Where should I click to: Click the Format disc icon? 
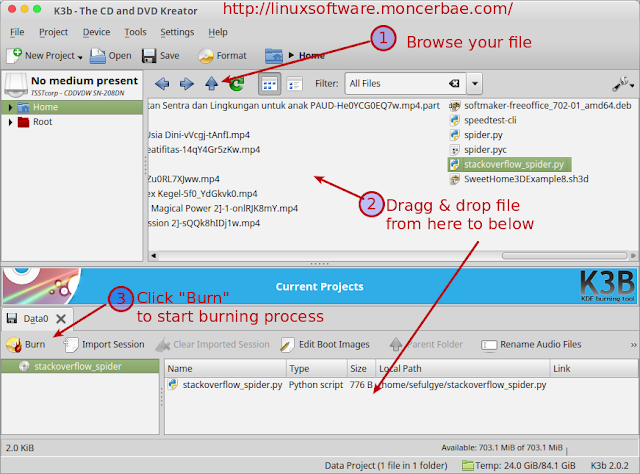point(206,56)
